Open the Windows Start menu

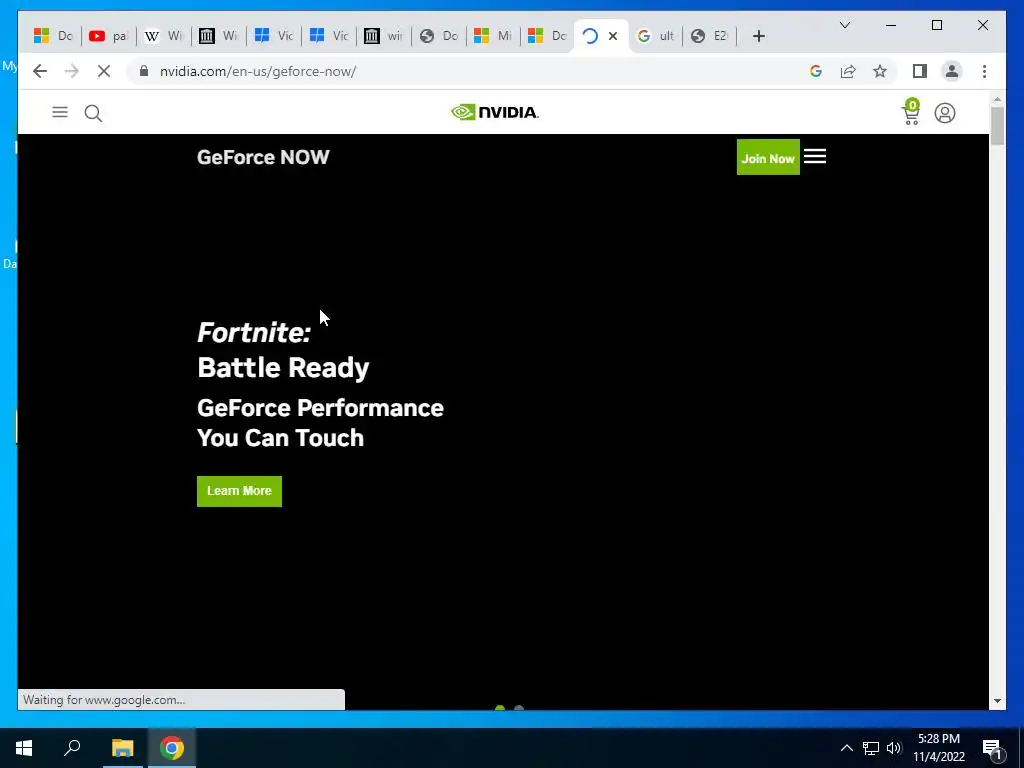tap(24, 748)
